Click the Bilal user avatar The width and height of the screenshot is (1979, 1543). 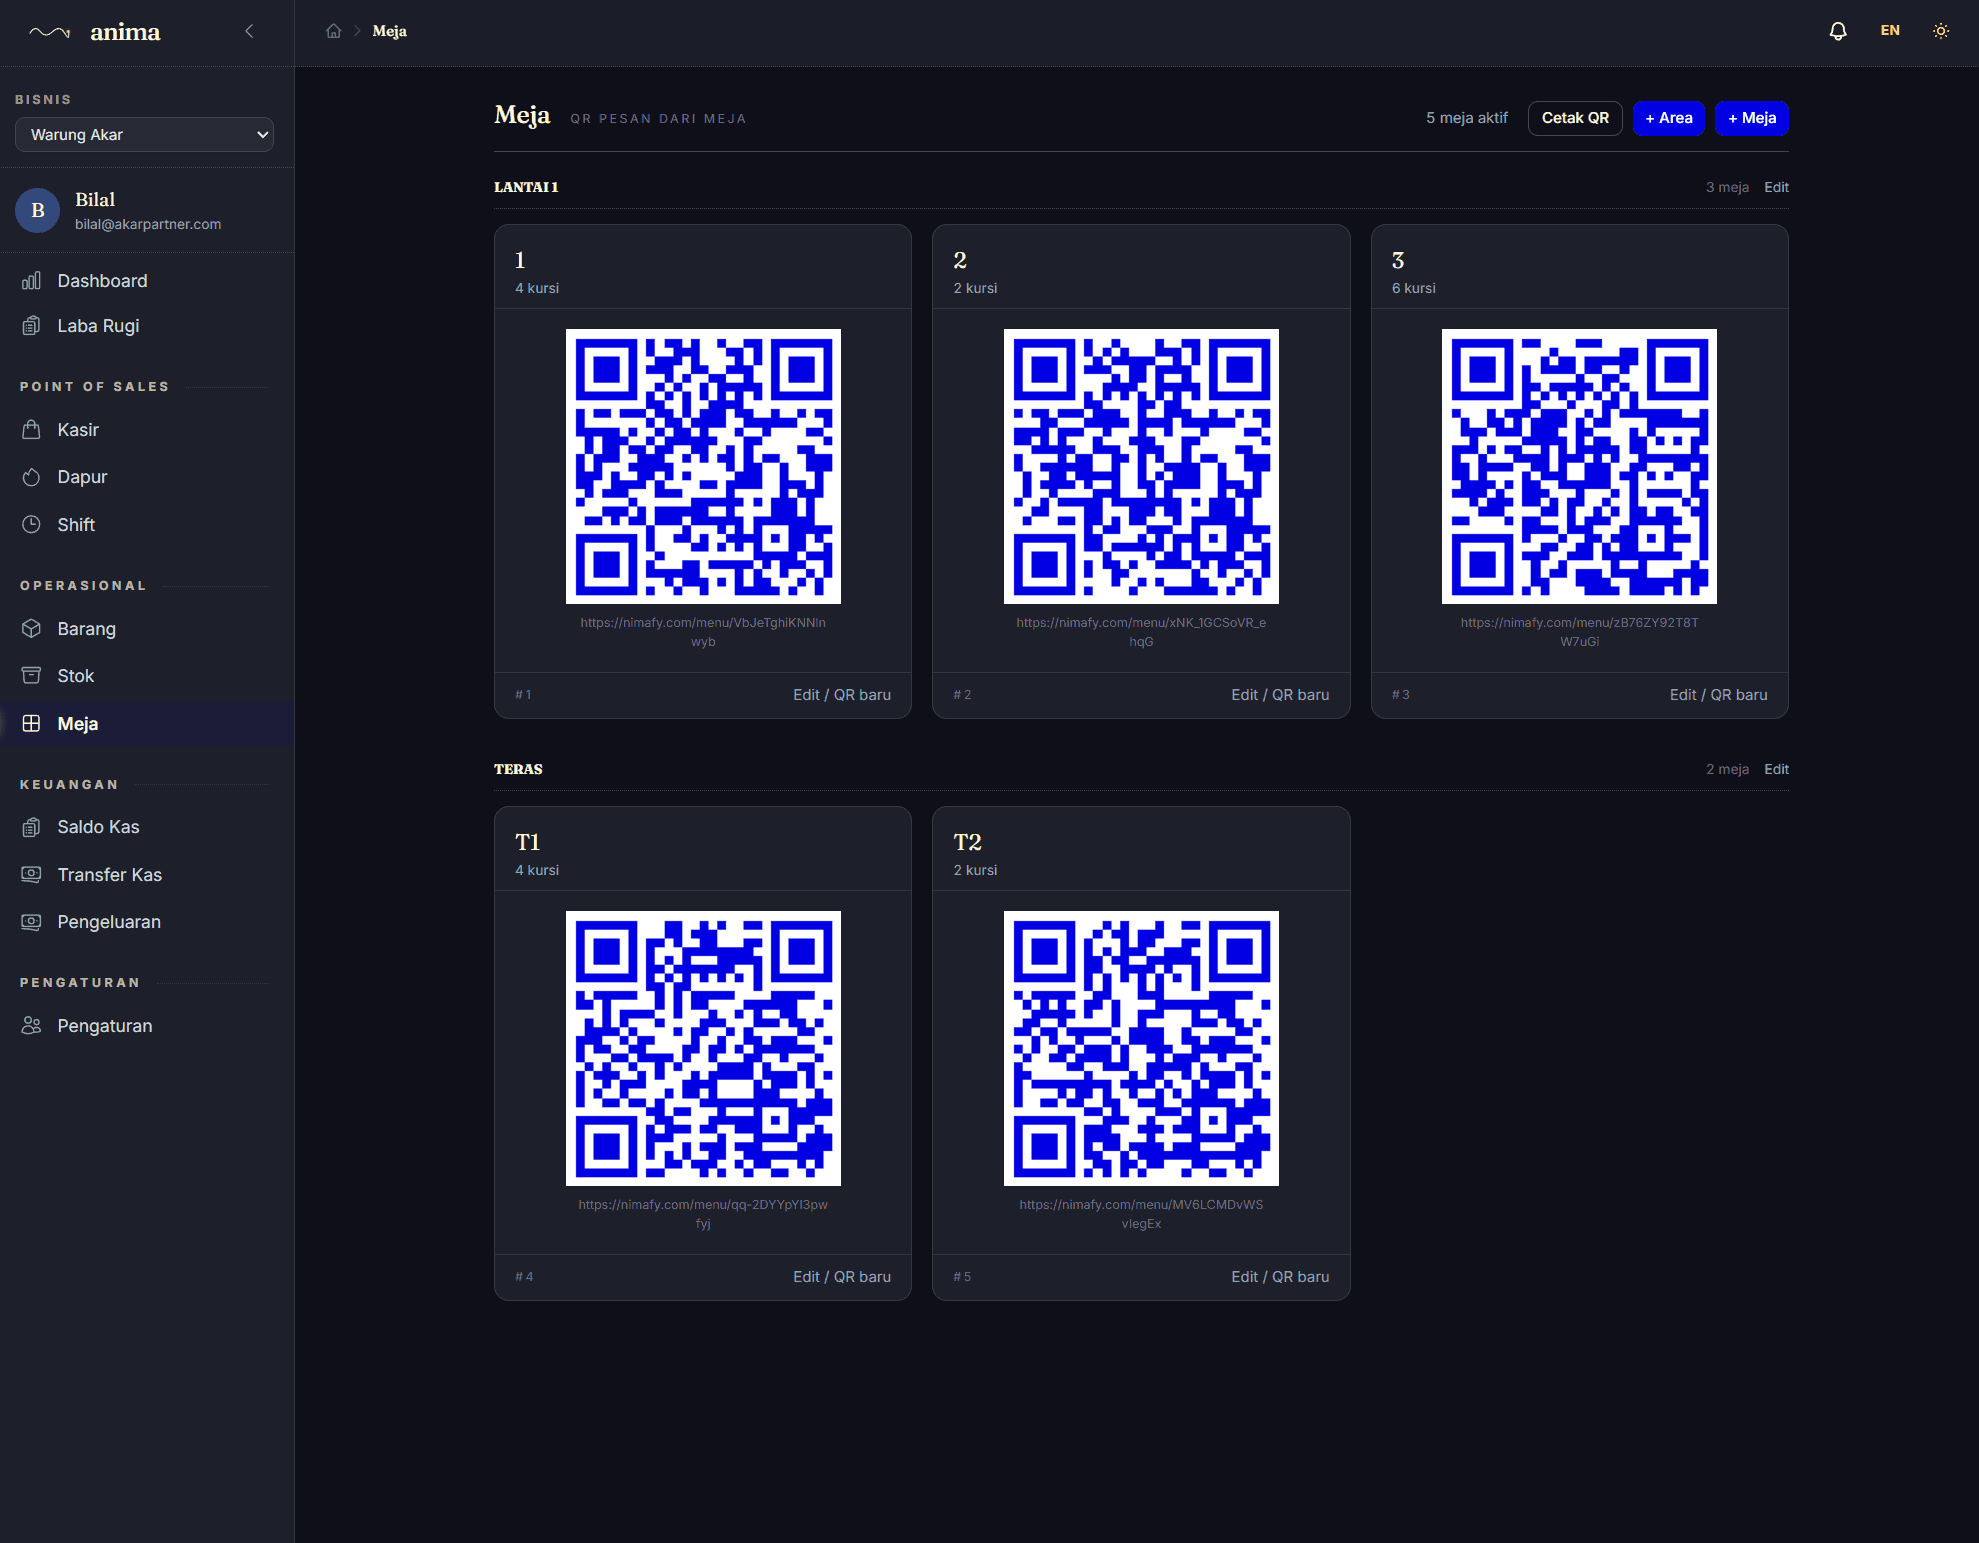coord(38,211)
